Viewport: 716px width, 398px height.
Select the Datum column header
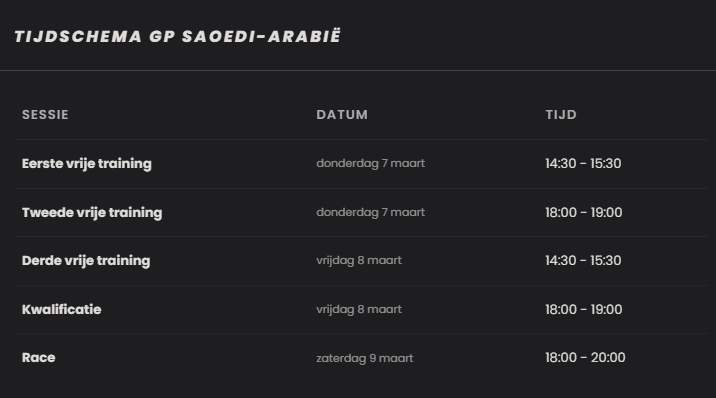342,115
